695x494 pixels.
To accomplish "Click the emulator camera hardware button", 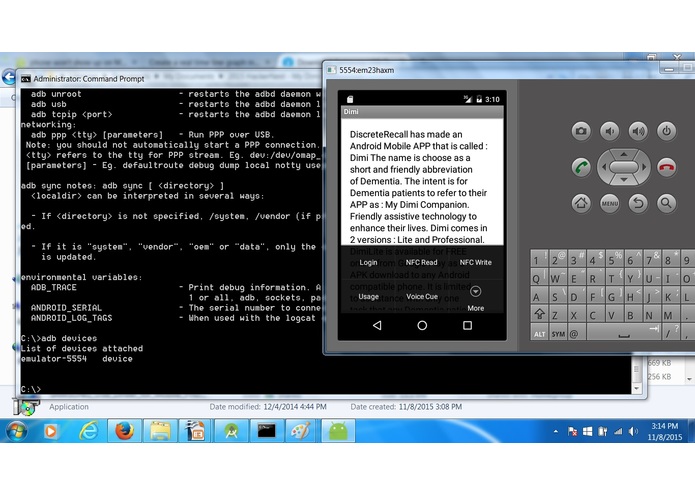I will click(581, 131).
